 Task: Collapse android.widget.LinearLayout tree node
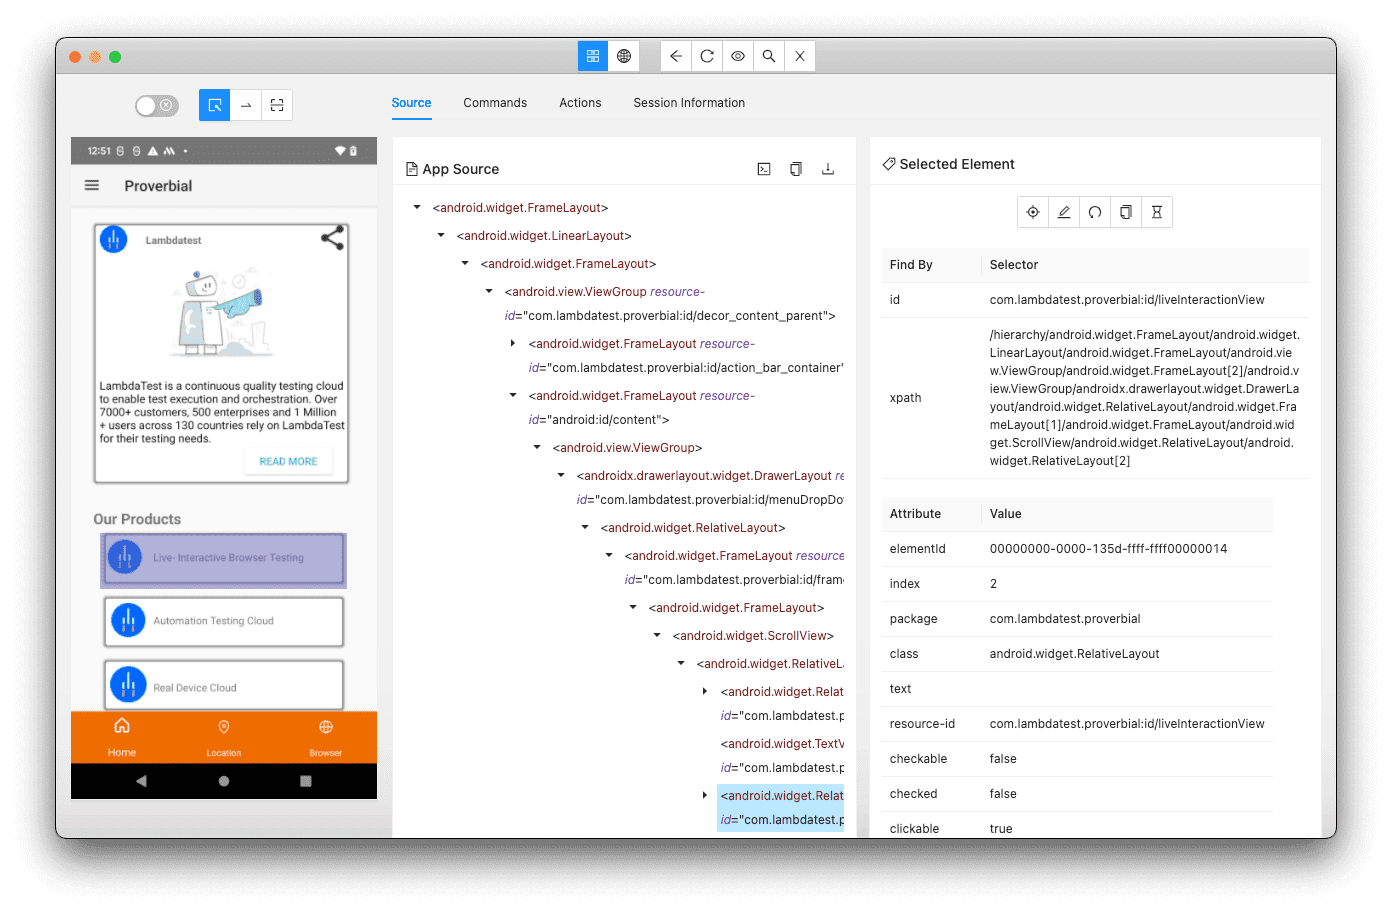point(441,236)
